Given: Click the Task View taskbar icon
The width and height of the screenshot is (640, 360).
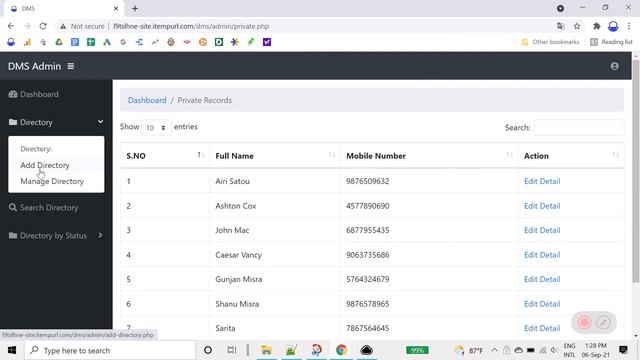Looking at the screenshot, I should pyautogui.click(x=232, y=350).
